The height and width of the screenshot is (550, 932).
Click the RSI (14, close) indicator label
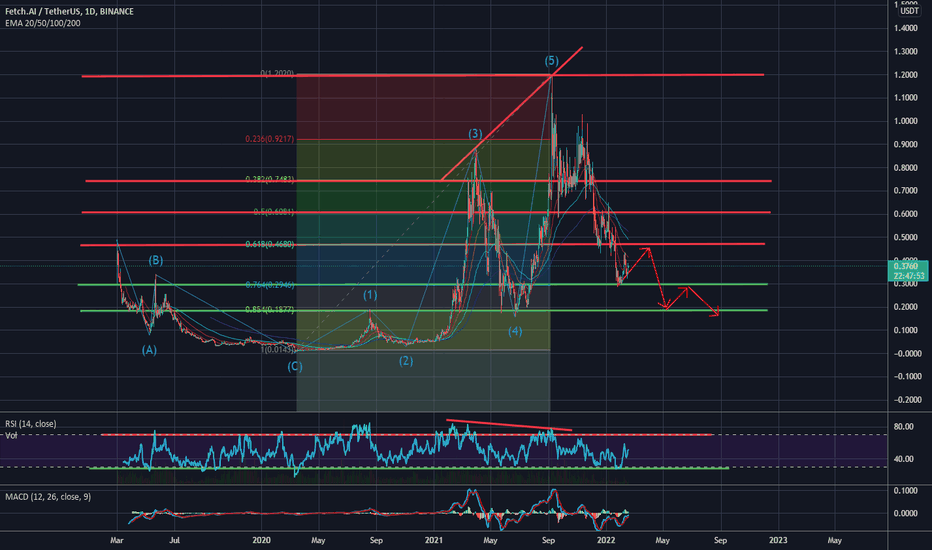coord(31,424)
